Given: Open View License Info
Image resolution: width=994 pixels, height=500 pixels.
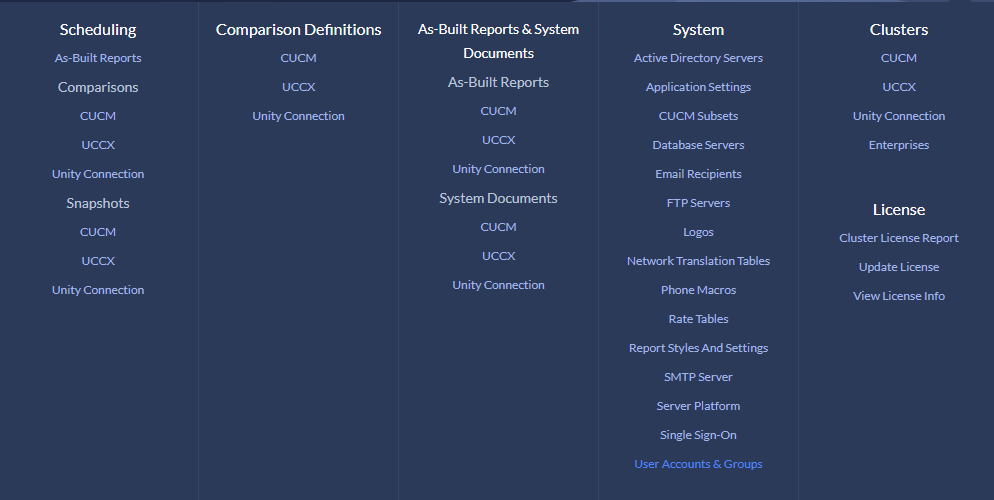Looking at the screenshot, I should pyautogui.click(x=898, y=296).
